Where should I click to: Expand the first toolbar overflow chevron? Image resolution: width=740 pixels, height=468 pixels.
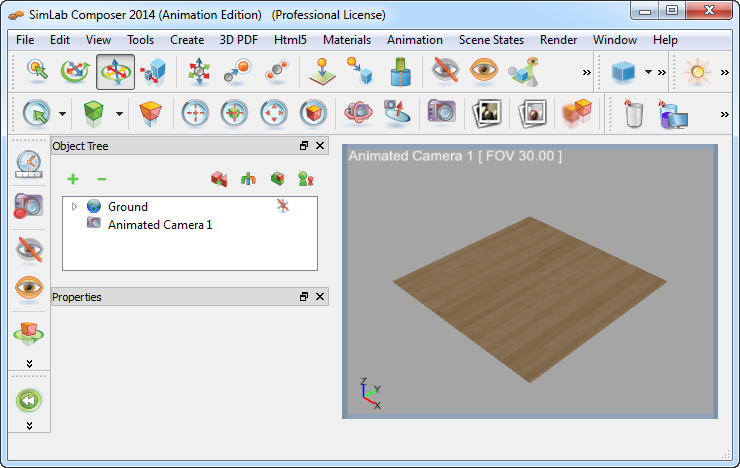[587, 72]
